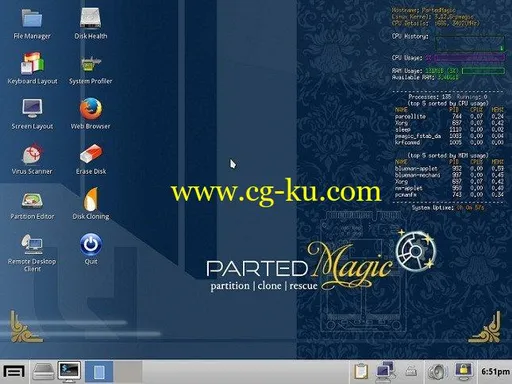Open the disk drive launcher in taskbar
This screenshot has height=384, width=512.
click(x=43, y=371)
